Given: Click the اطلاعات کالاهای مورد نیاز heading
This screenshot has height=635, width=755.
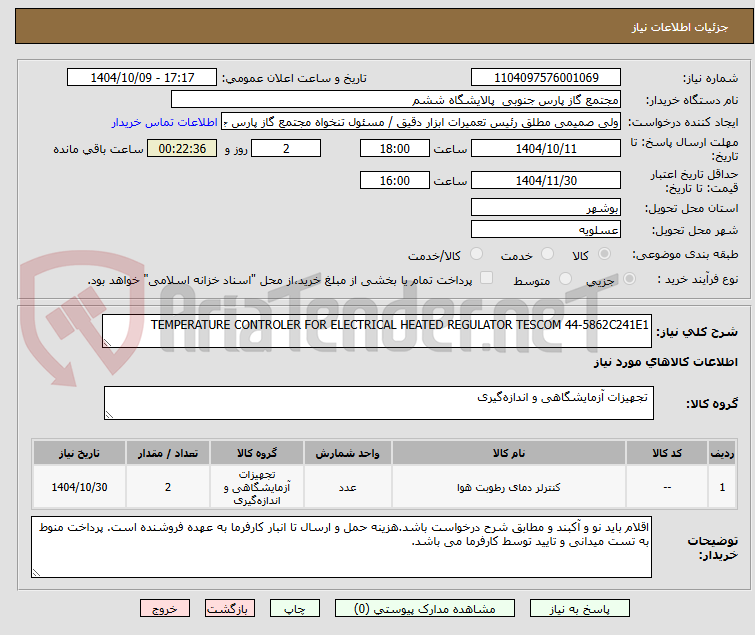Looking at the screenshot, I should pyautogui.click(x=665, y=362).
